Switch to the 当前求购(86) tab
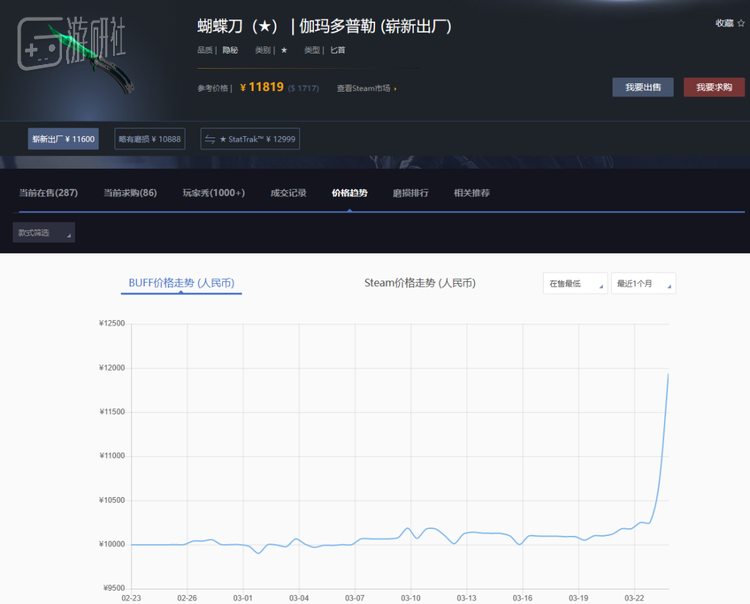Viewport: 750px width, 604px height. [130, 193]
